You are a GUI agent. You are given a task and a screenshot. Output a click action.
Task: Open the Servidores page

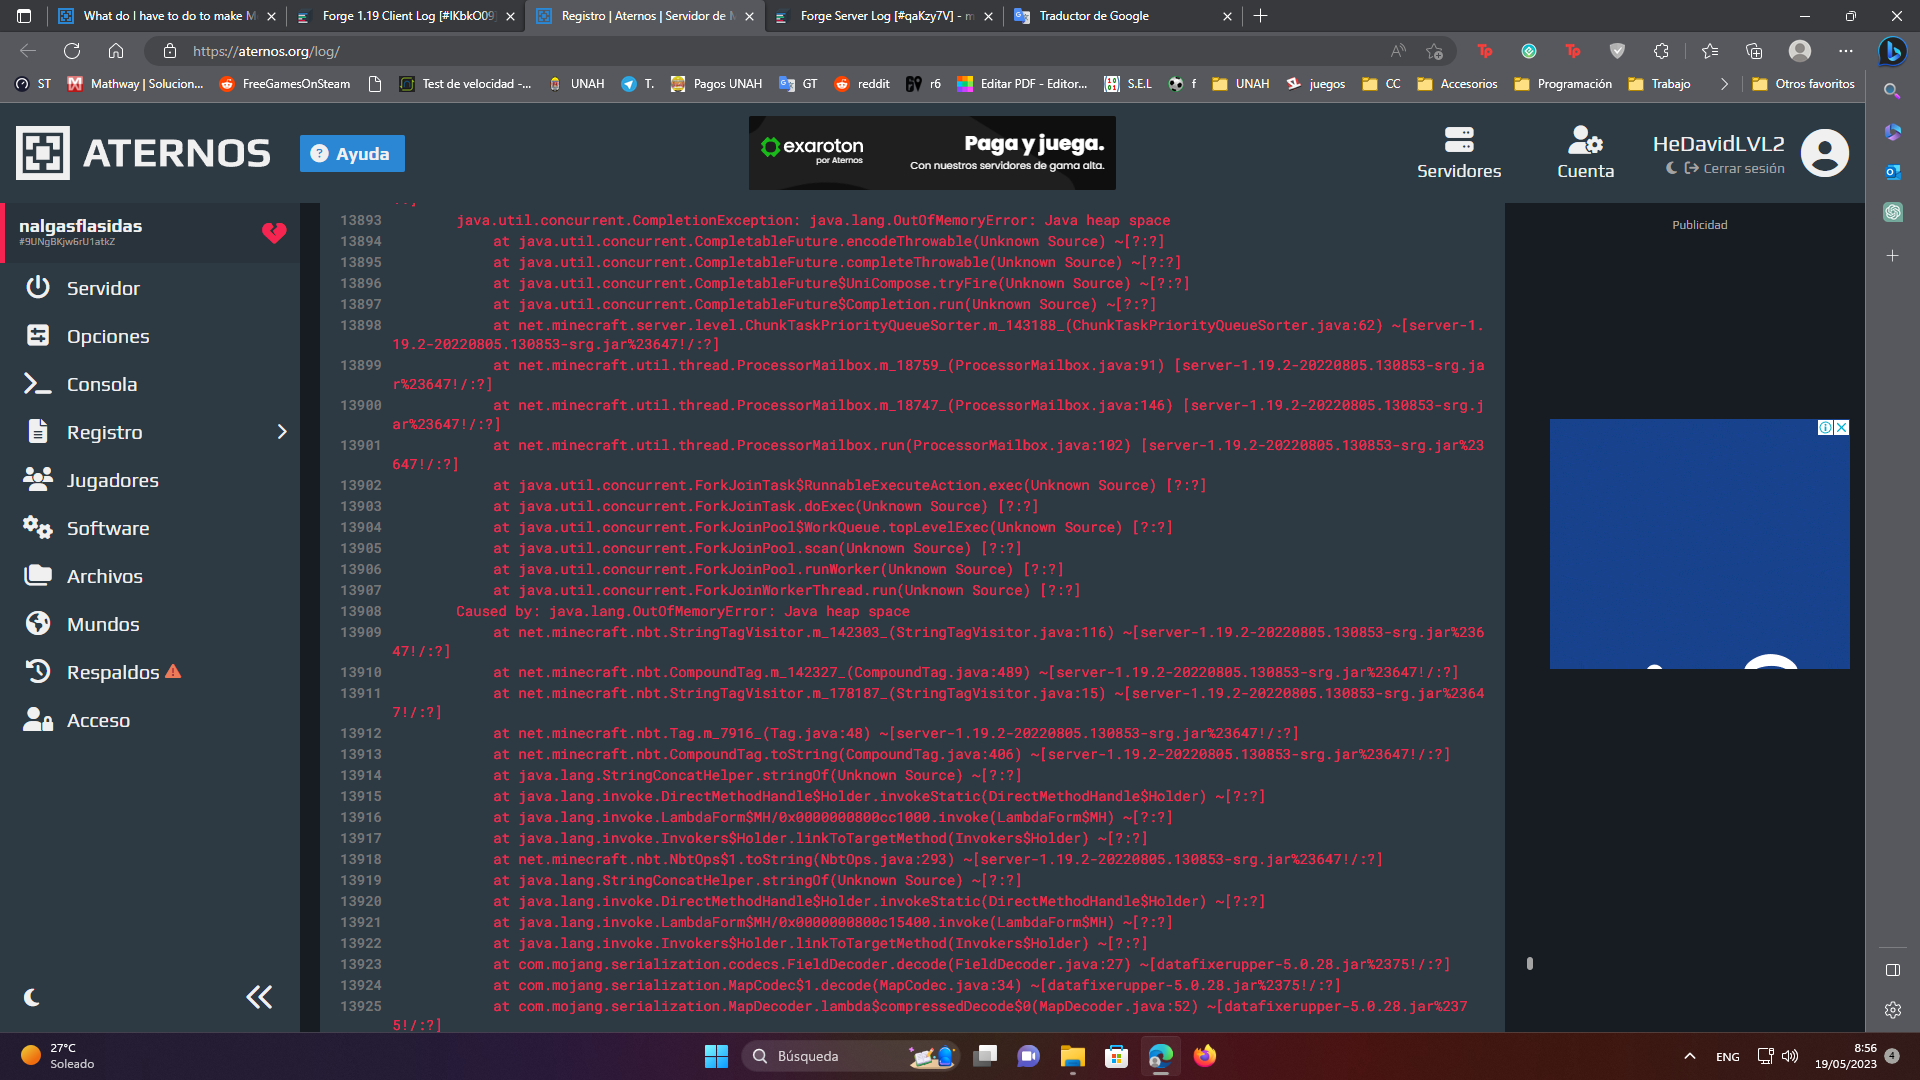click(1459, 153)
